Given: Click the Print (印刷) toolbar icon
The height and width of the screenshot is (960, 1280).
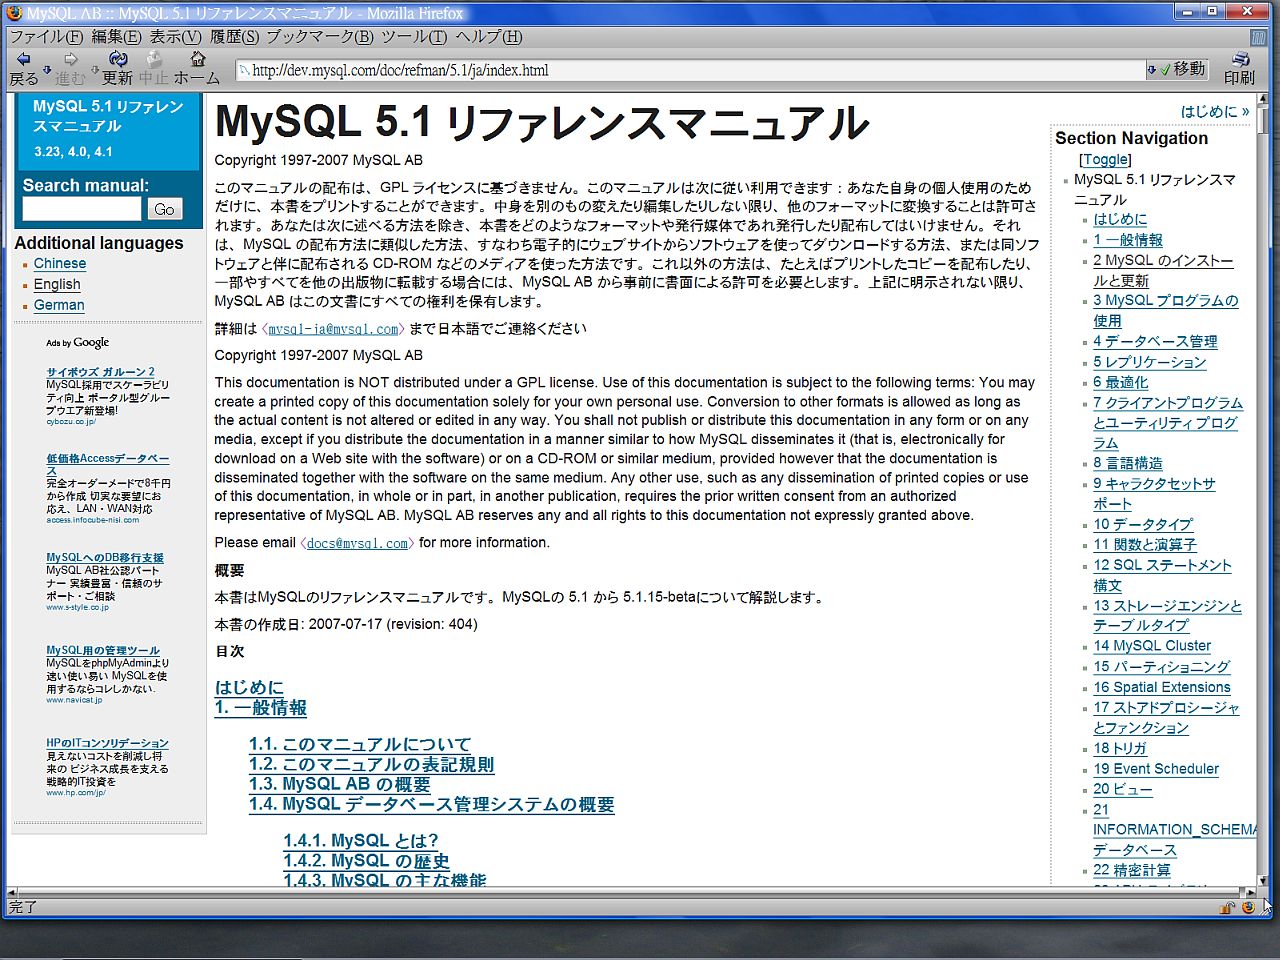Looking at the screenshot, I should 1239,68.
